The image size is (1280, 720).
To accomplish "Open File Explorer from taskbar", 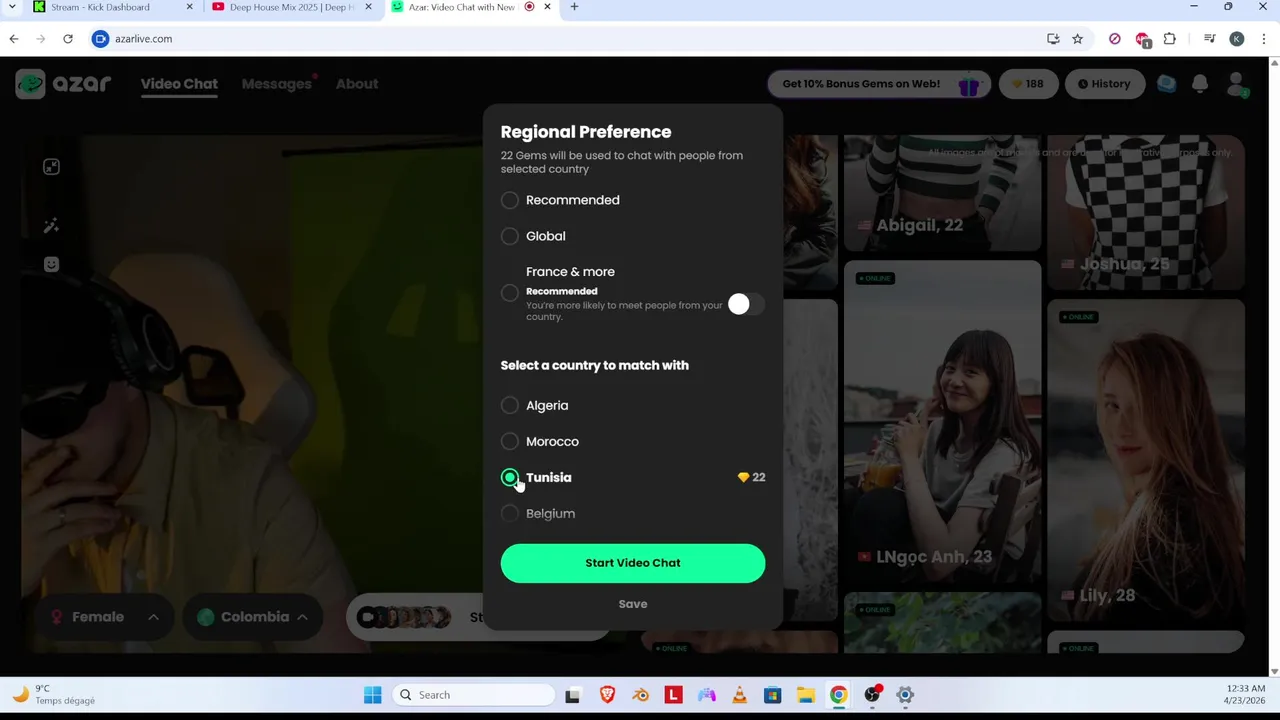I will (x=805, y=695).
